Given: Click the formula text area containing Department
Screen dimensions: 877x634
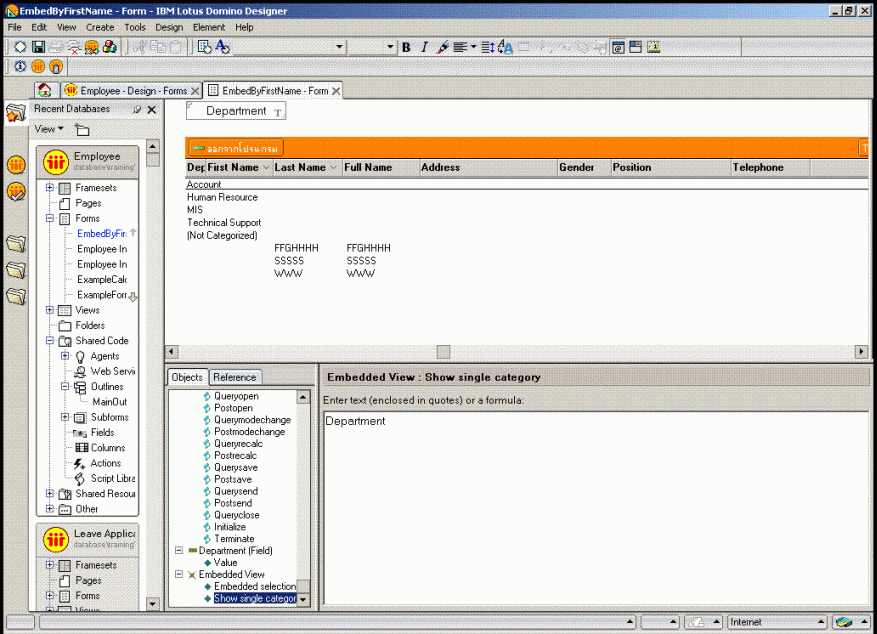Looking at the screenshot, I should click(x=596, y=508).
